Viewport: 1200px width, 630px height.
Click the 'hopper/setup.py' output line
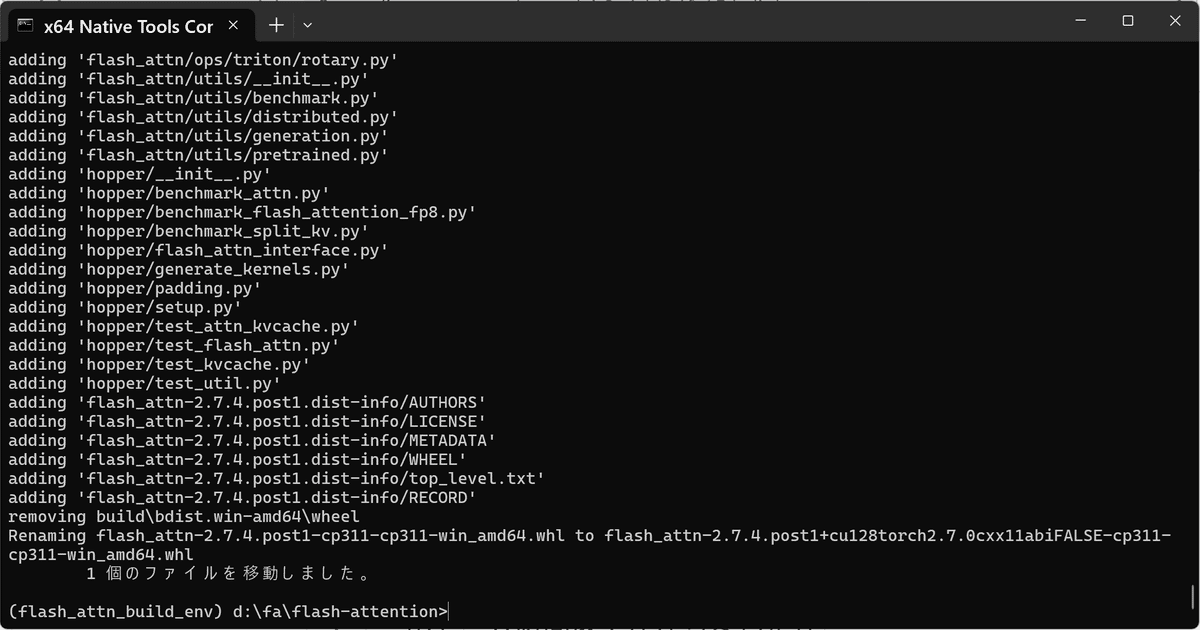click(x=125, y=307)
